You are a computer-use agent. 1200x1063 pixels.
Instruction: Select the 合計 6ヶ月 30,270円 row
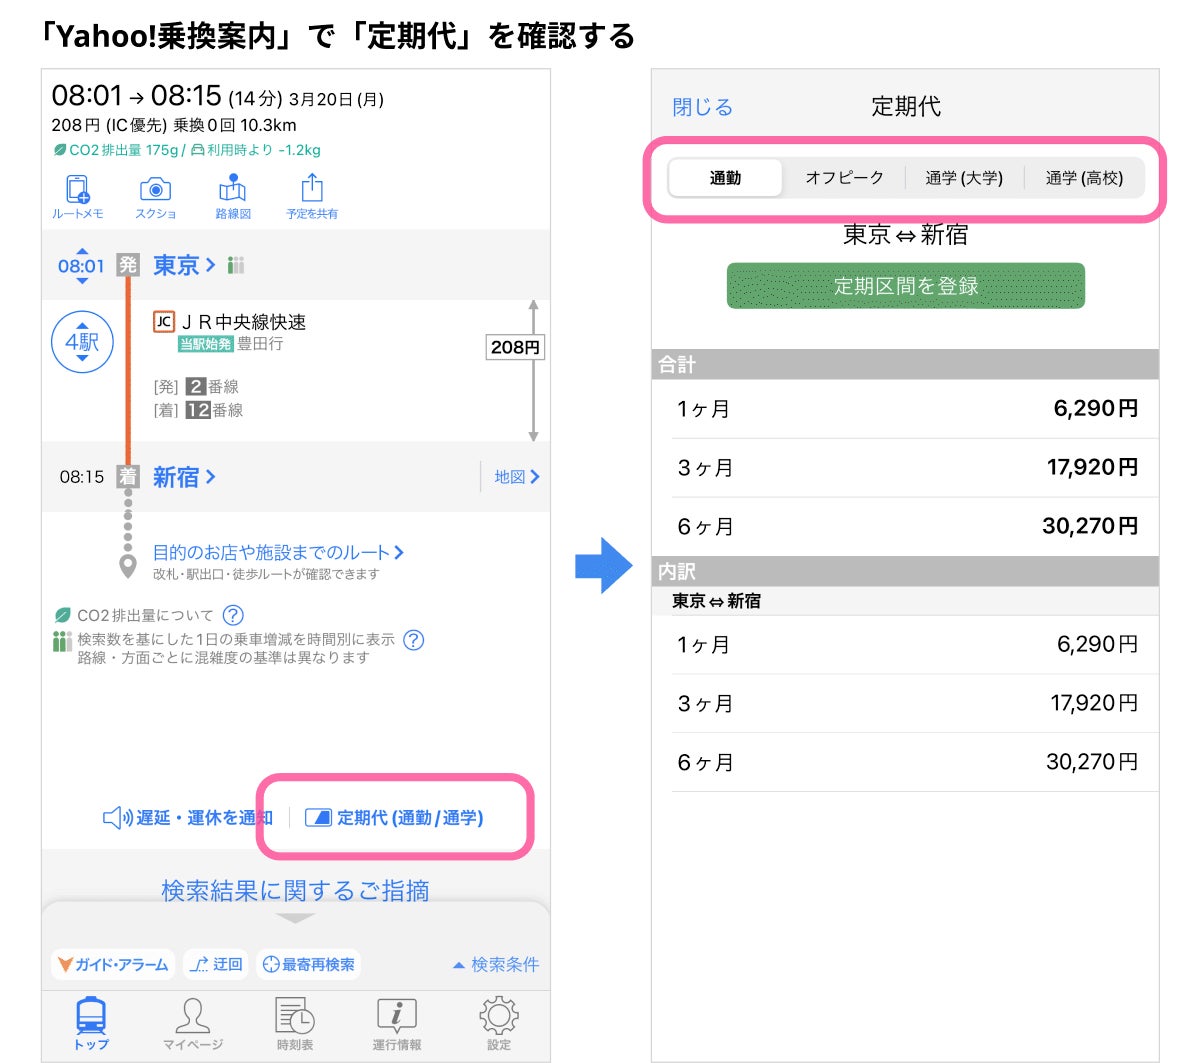tap(905, 526)
